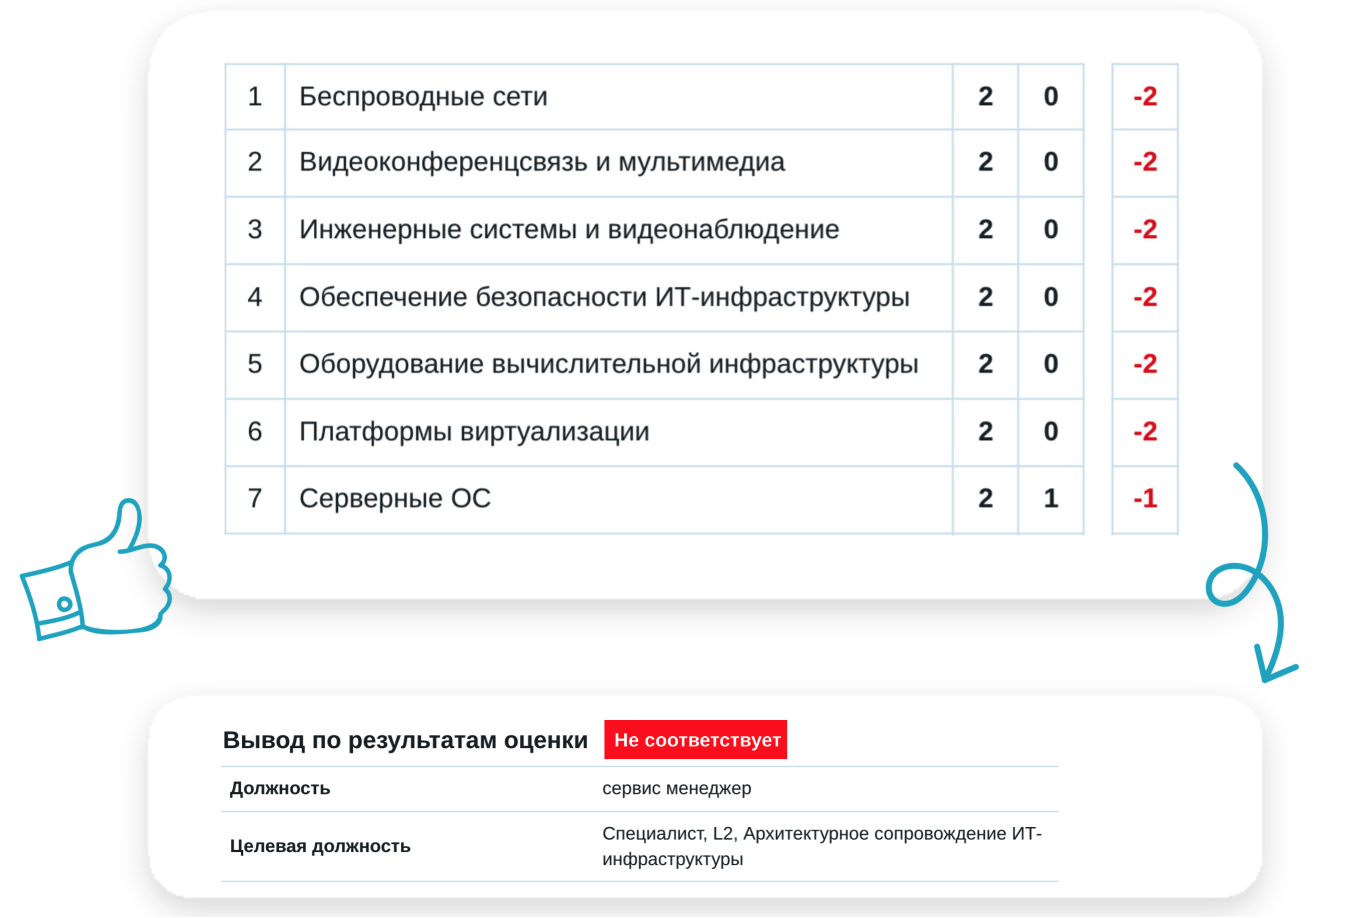Click the -2 gap value for Беспроводные сети
Viewport: 1347px width, 918px height.
(1145, 96)
